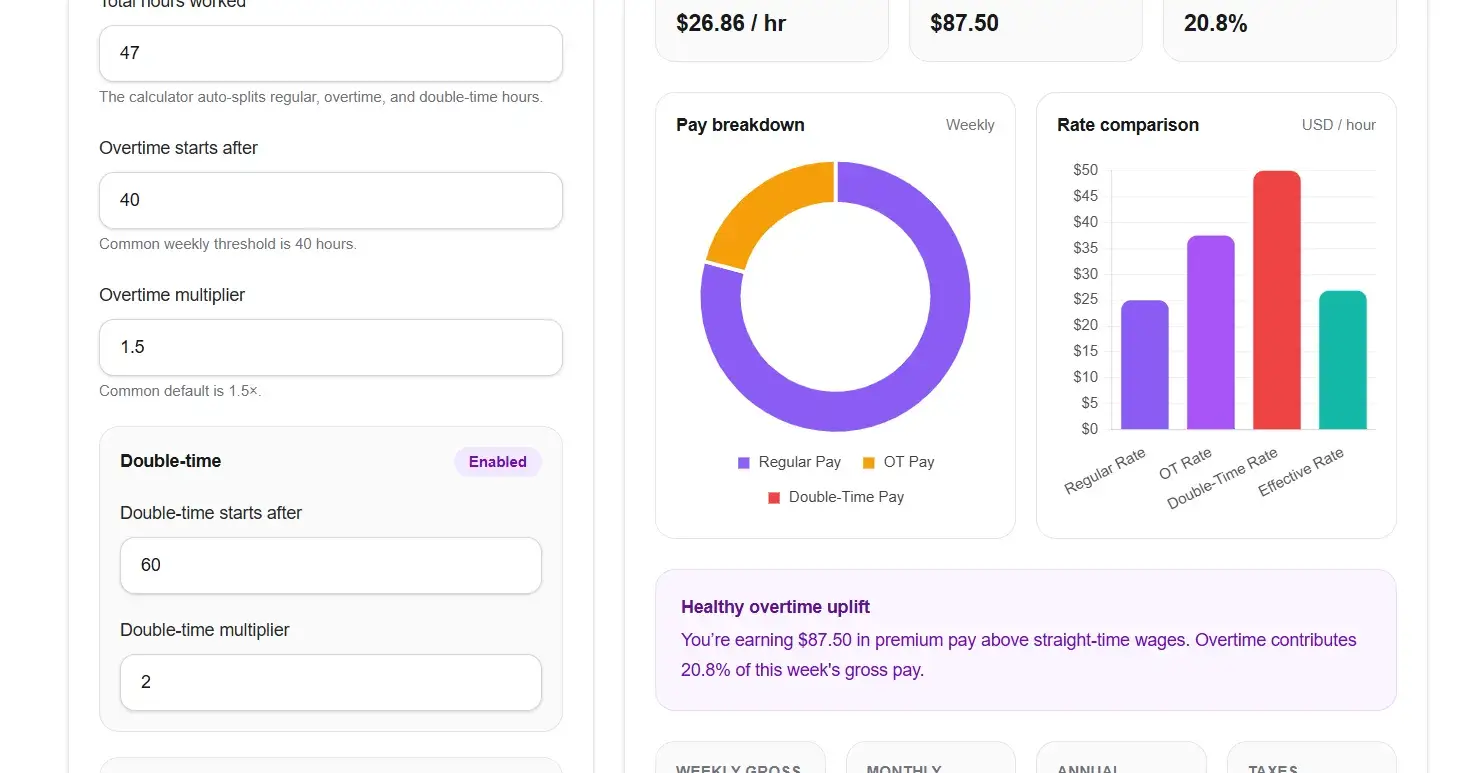
Task: Click the teal Effective Rate bar
Action: pyautogui.click(x=1342, y=360)
